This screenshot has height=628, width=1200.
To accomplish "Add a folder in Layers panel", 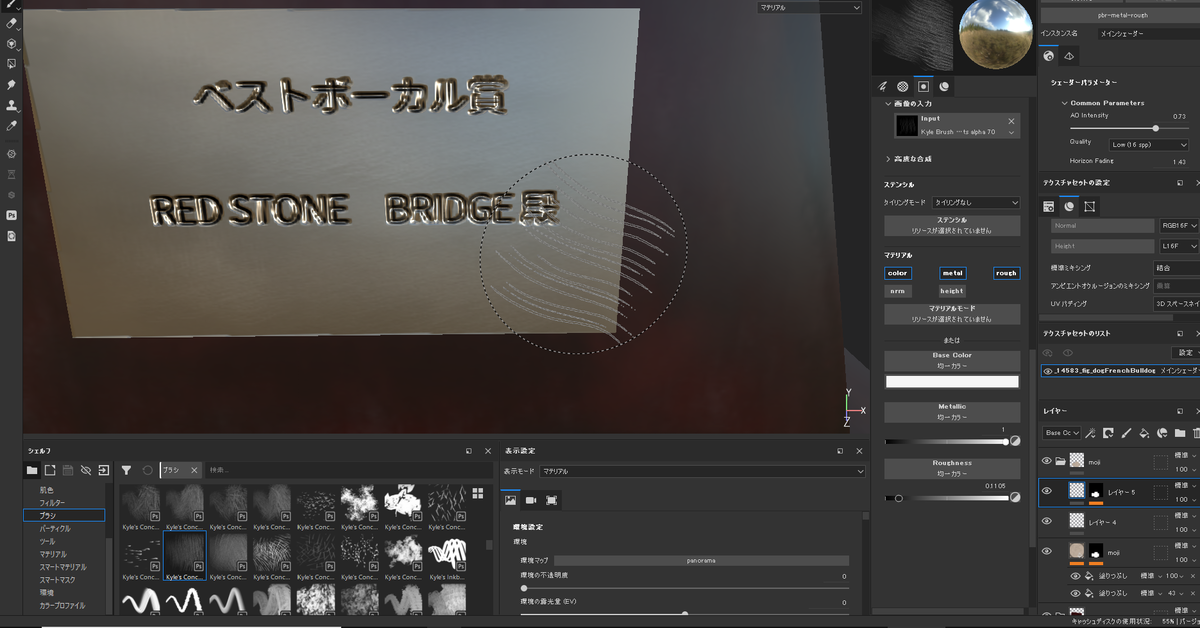I will coord(1180,433).
